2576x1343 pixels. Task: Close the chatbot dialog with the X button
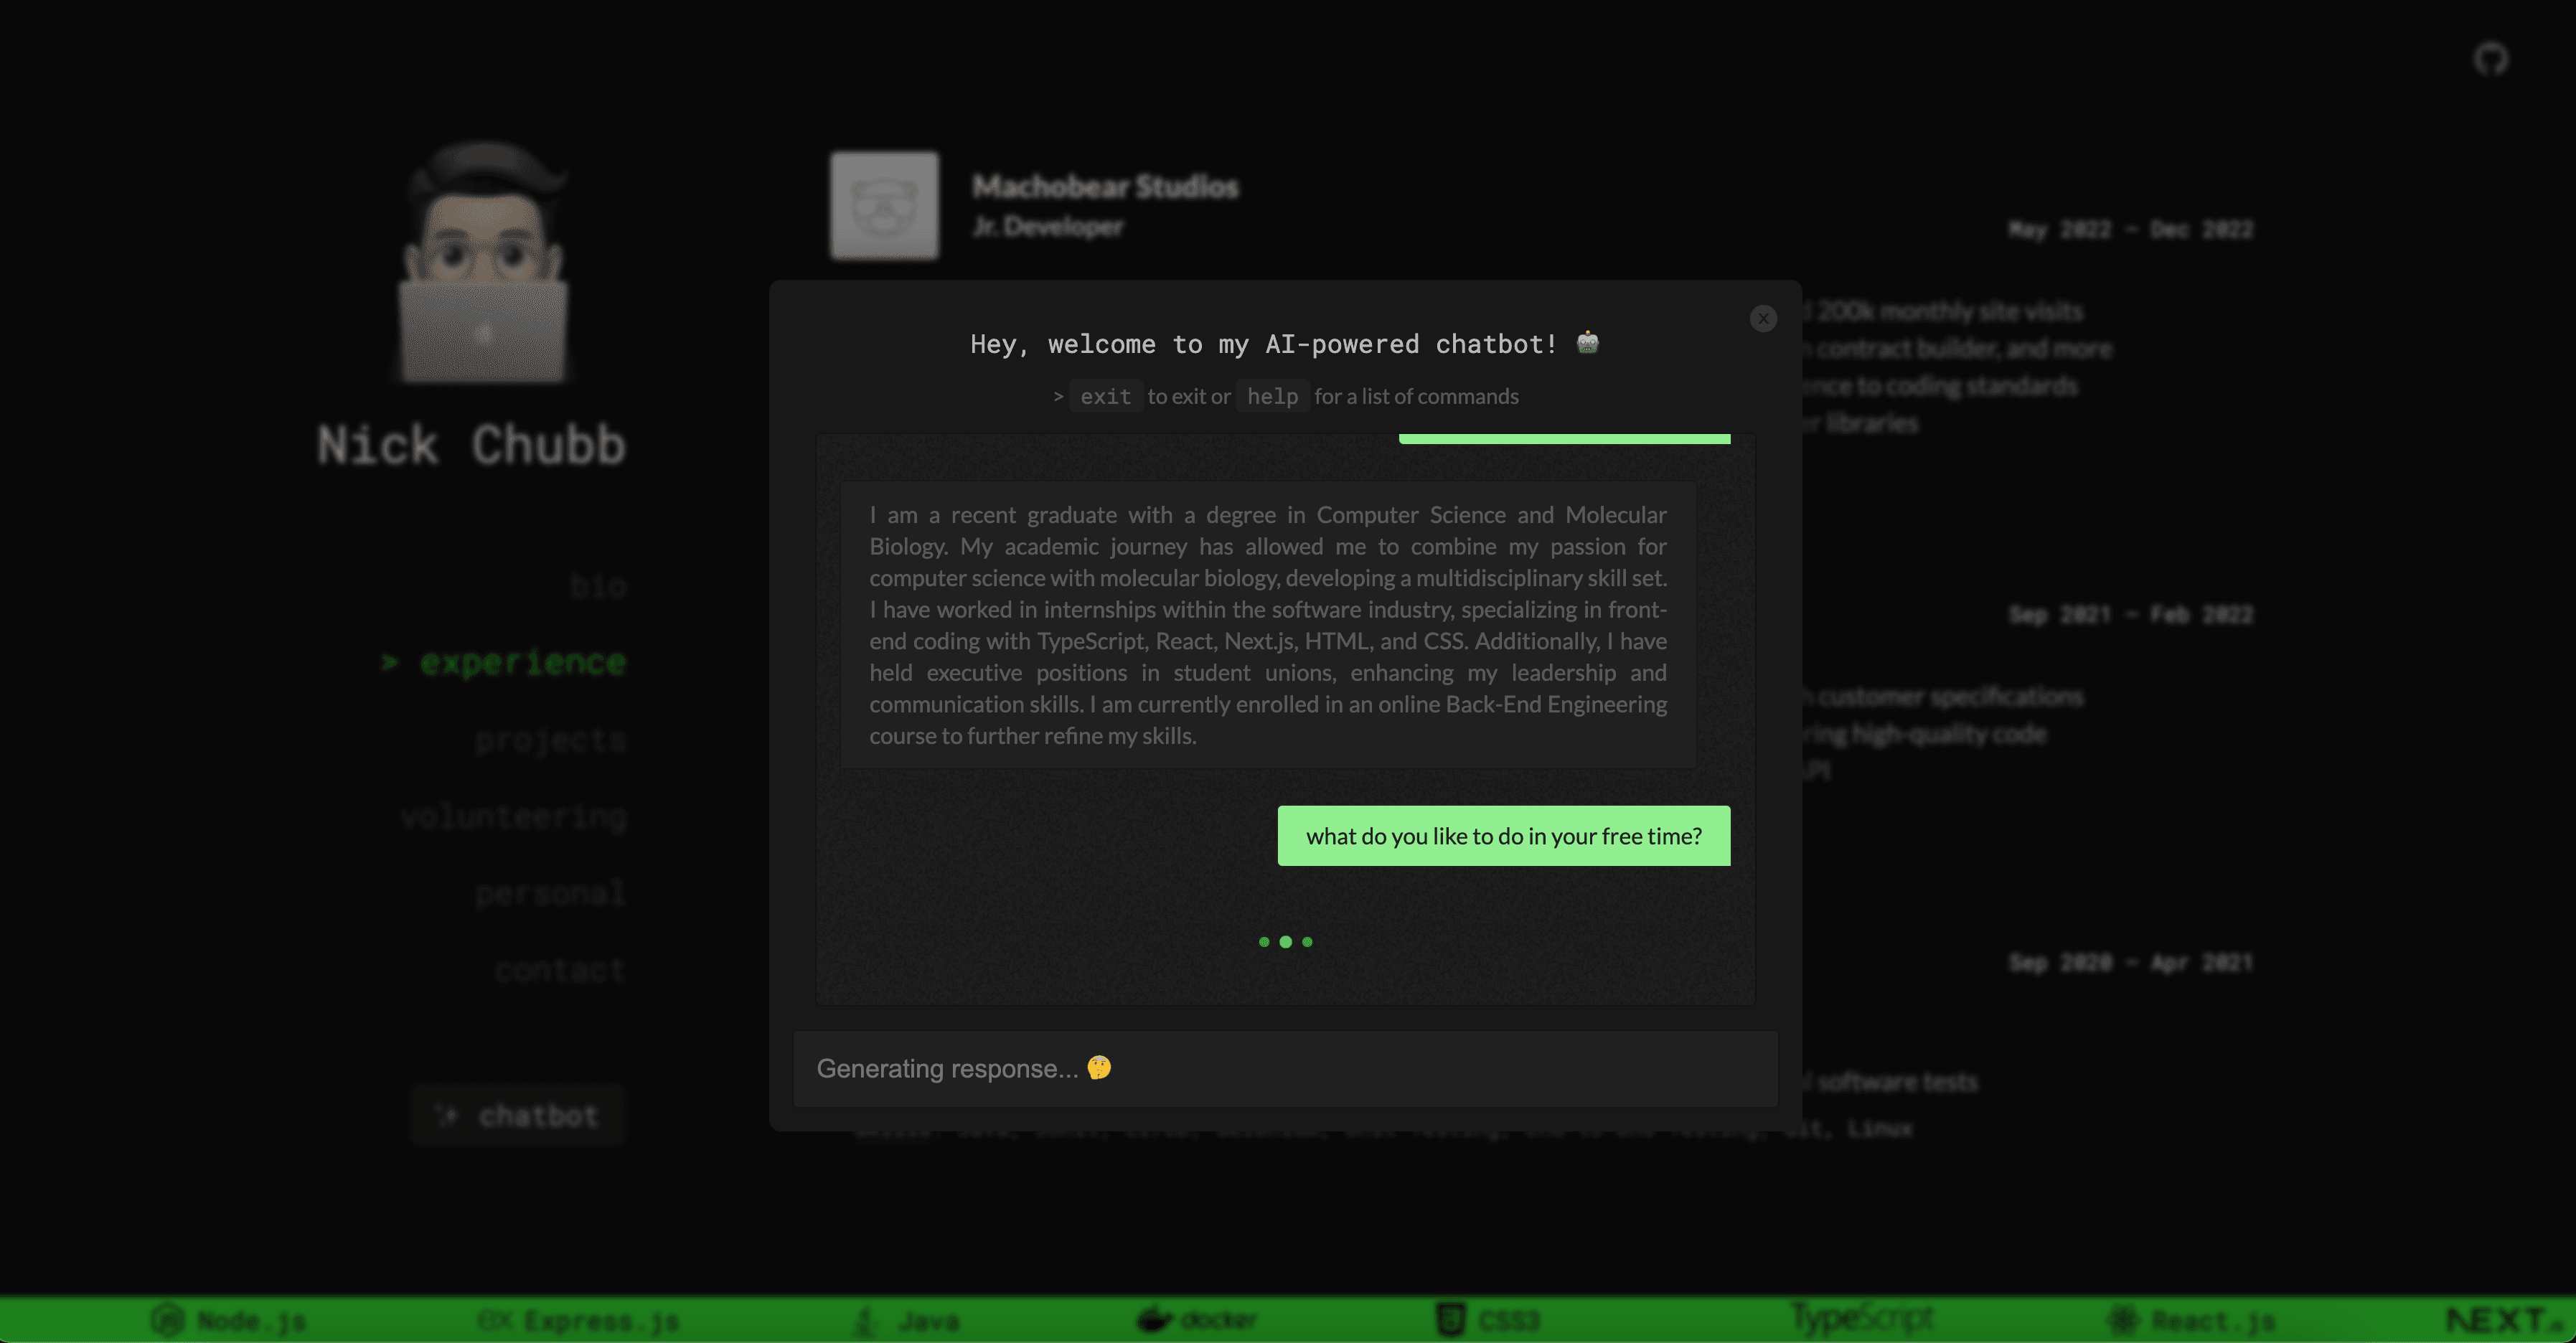[x=1763, y=318]
